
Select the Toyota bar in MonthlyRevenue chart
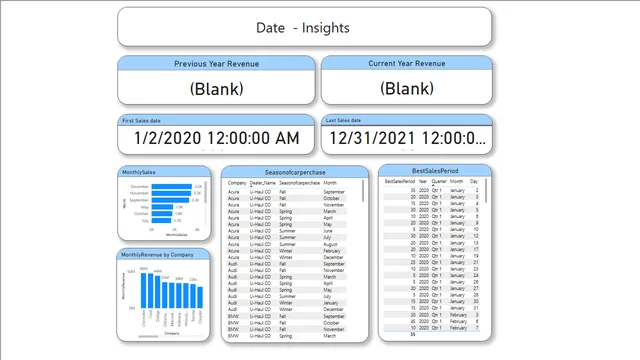(x=193, y=296)
